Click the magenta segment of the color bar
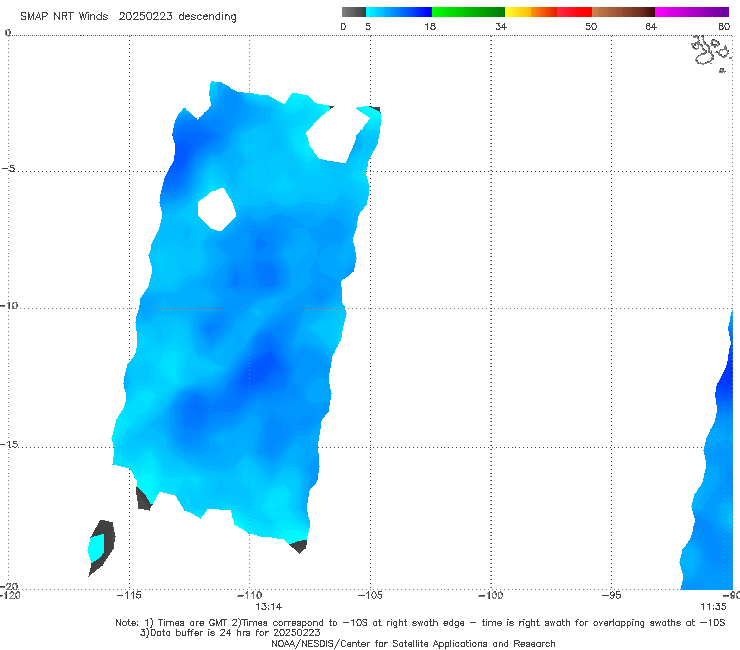The width and height of the screenshot is (740, 650). pos(692,12)
